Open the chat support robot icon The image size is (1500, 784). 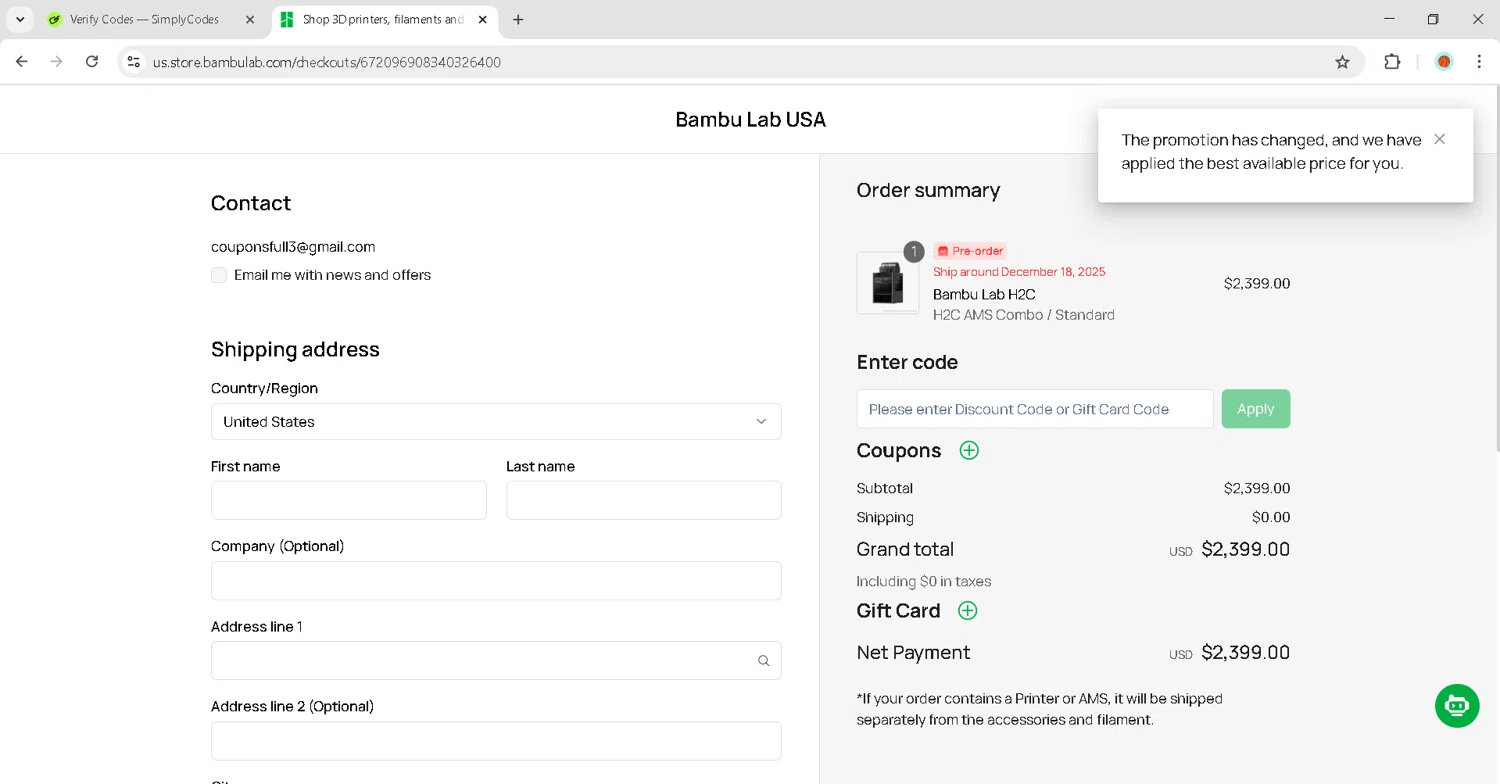click(1457, 706)
